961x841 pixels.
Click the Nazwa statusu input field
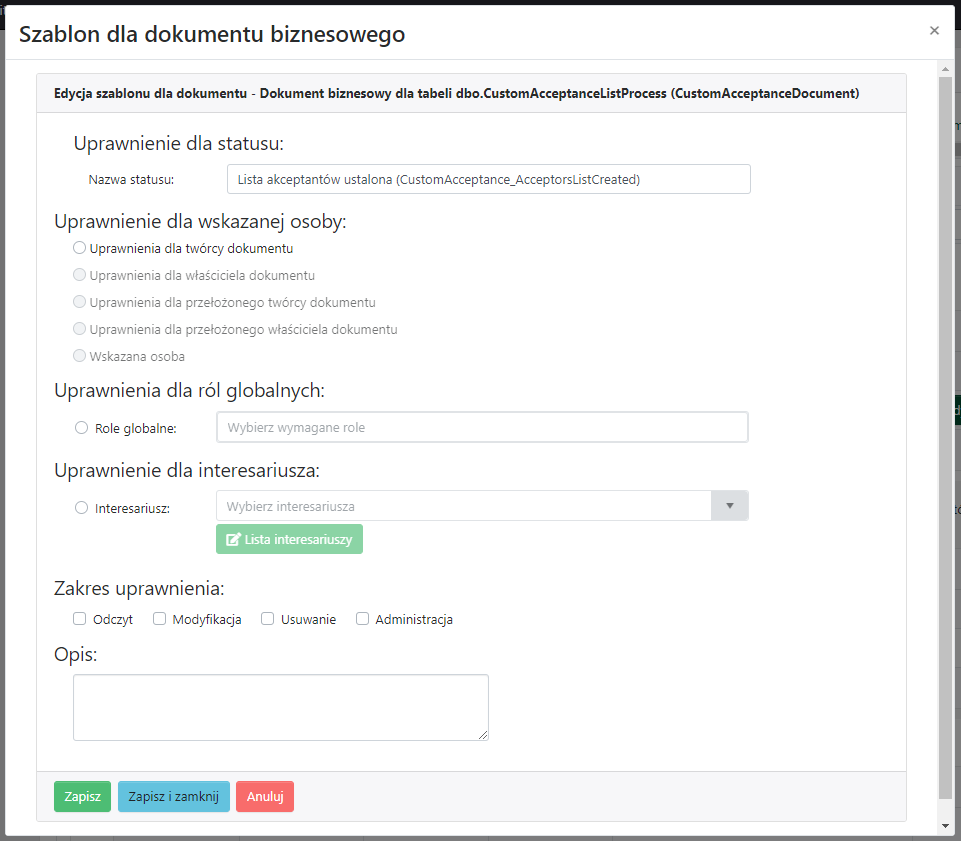point(488,179)
